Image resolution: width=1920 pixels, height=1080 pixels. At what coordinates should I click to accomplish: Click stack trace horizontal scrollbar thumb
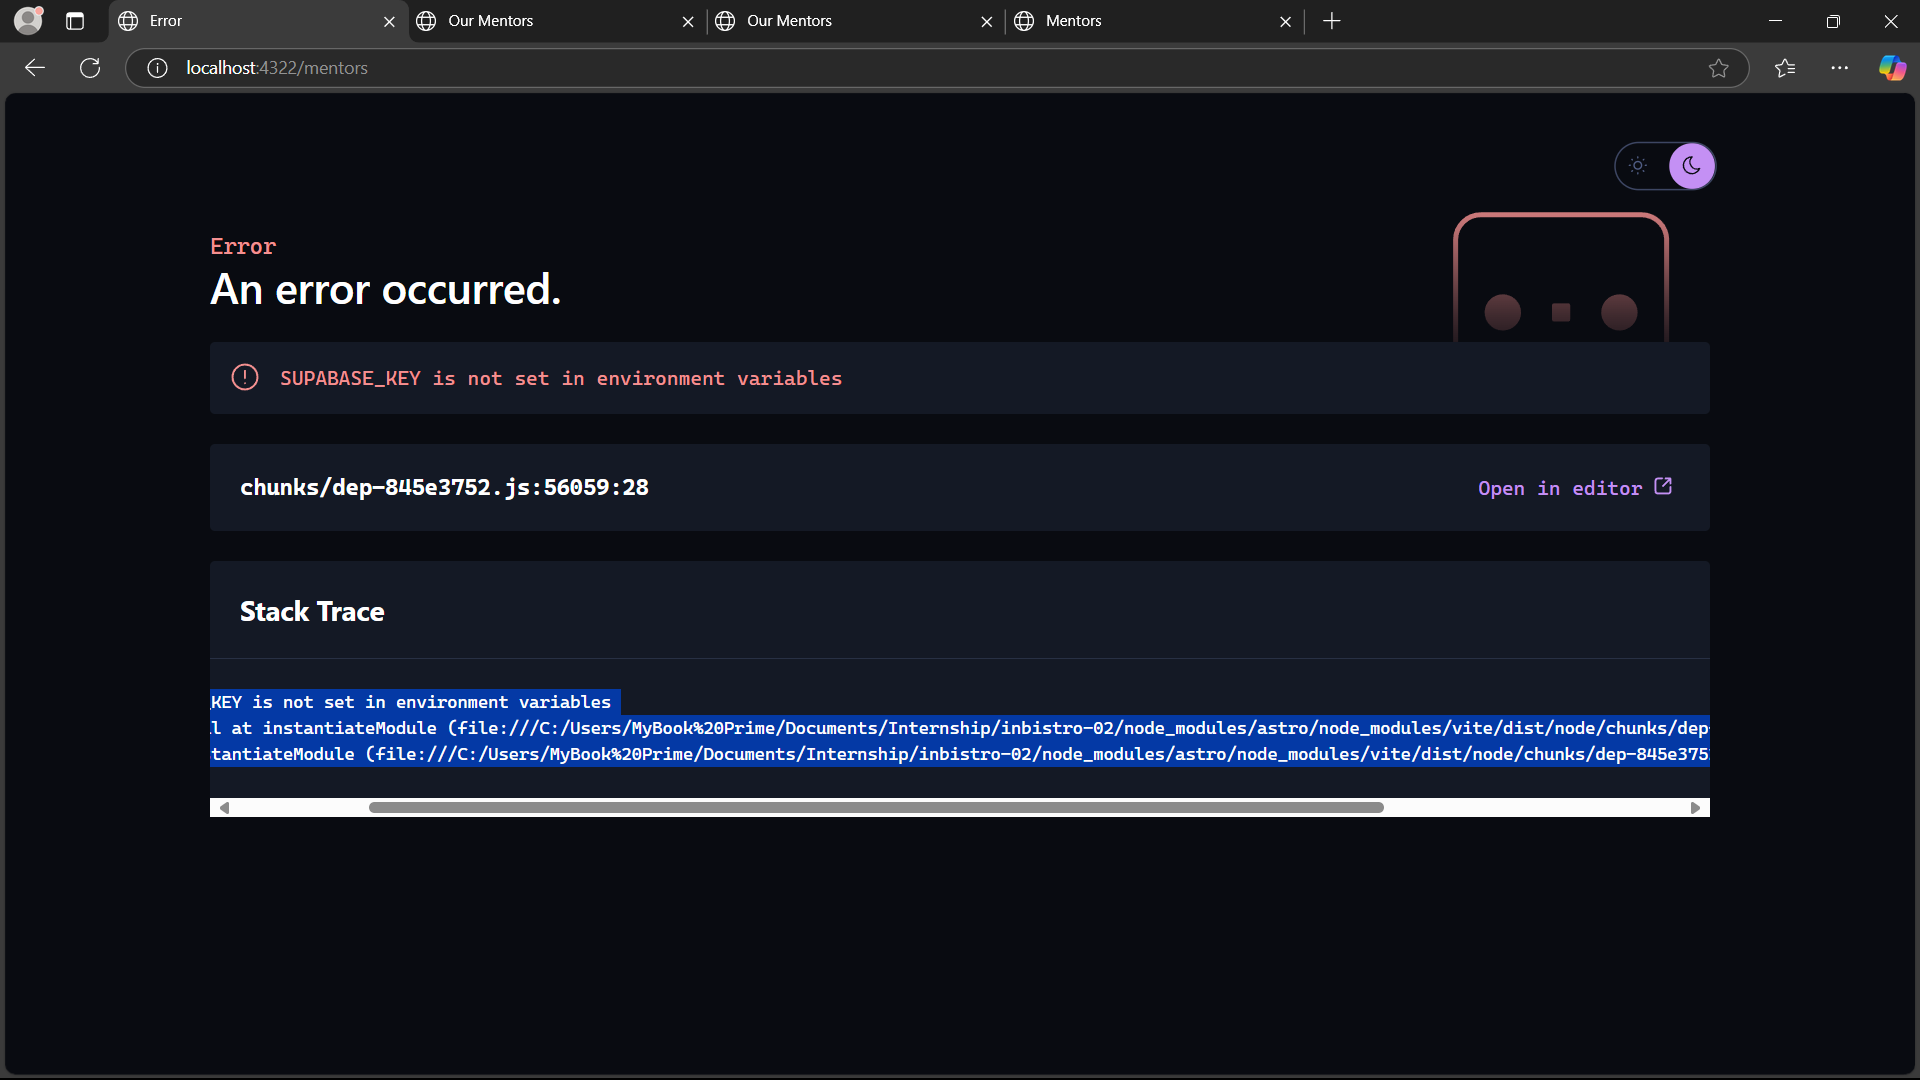[x=876, y=808]
